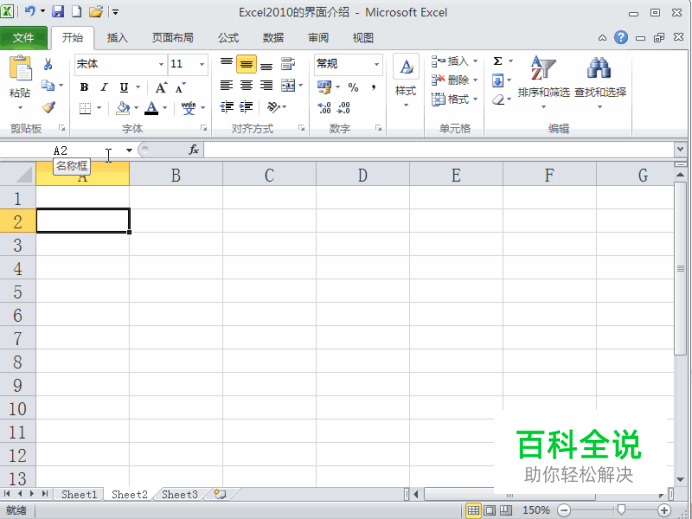The image size is (692, 519).
Task: Apply comma style
Action: tap(373, 87)
